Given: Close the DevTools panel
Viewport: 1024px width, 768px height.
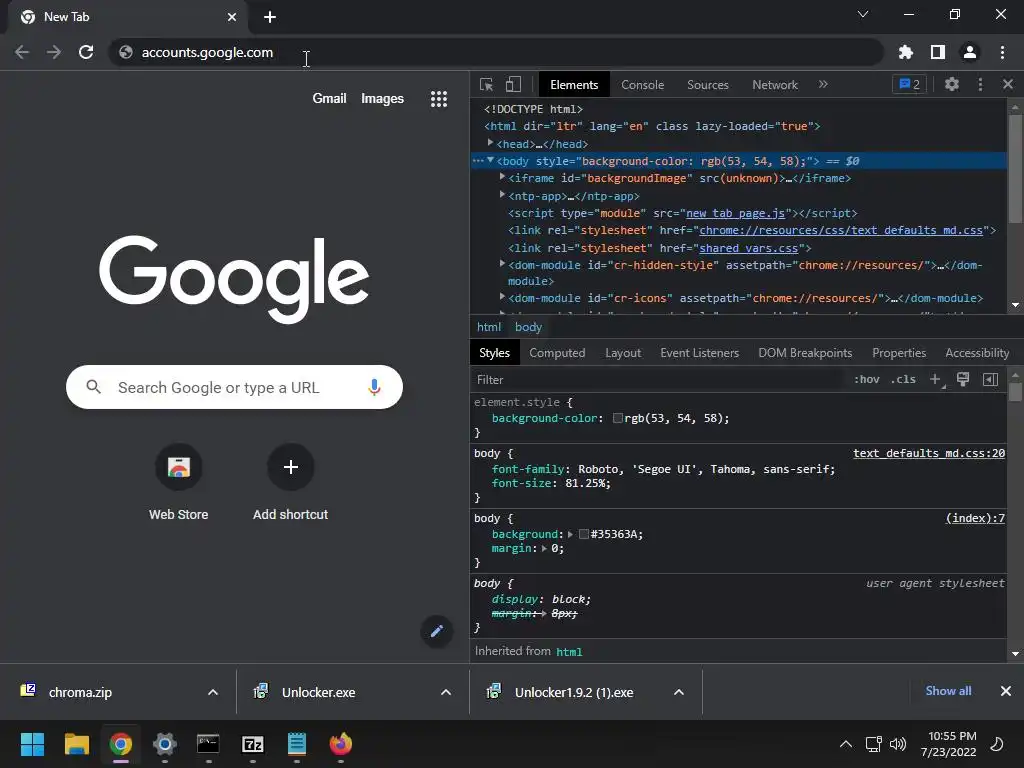Looking at the screenshot, I should pos(1008,84).
